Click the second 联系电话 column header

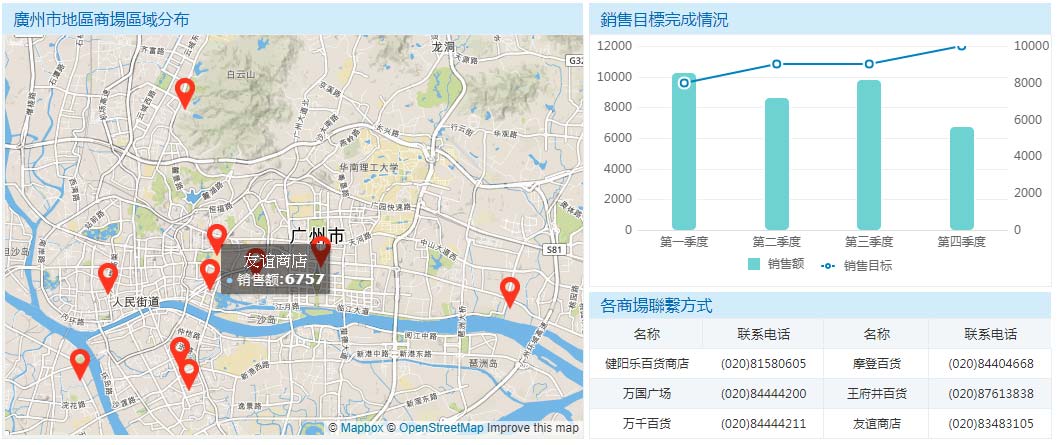[990, 334]
